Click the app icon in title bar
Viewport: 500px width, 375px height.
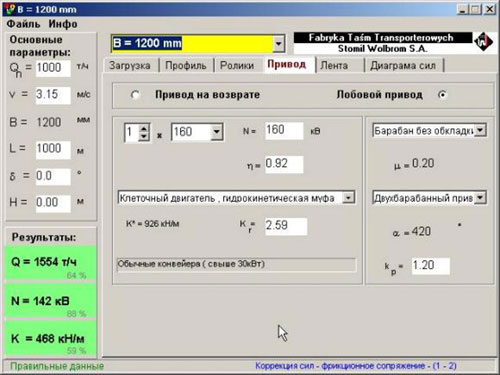[x=10, y=9]
